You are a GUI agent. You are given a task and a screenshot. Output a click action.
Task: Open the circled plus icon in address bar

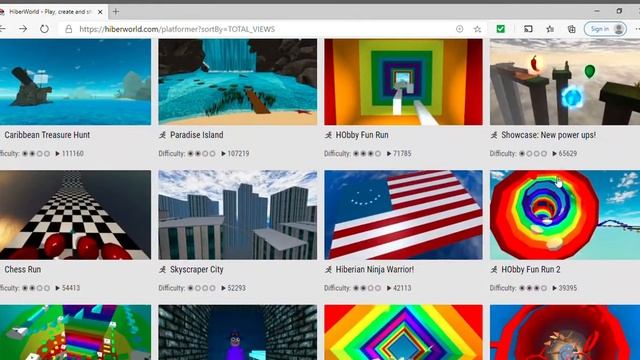point(460,29)
